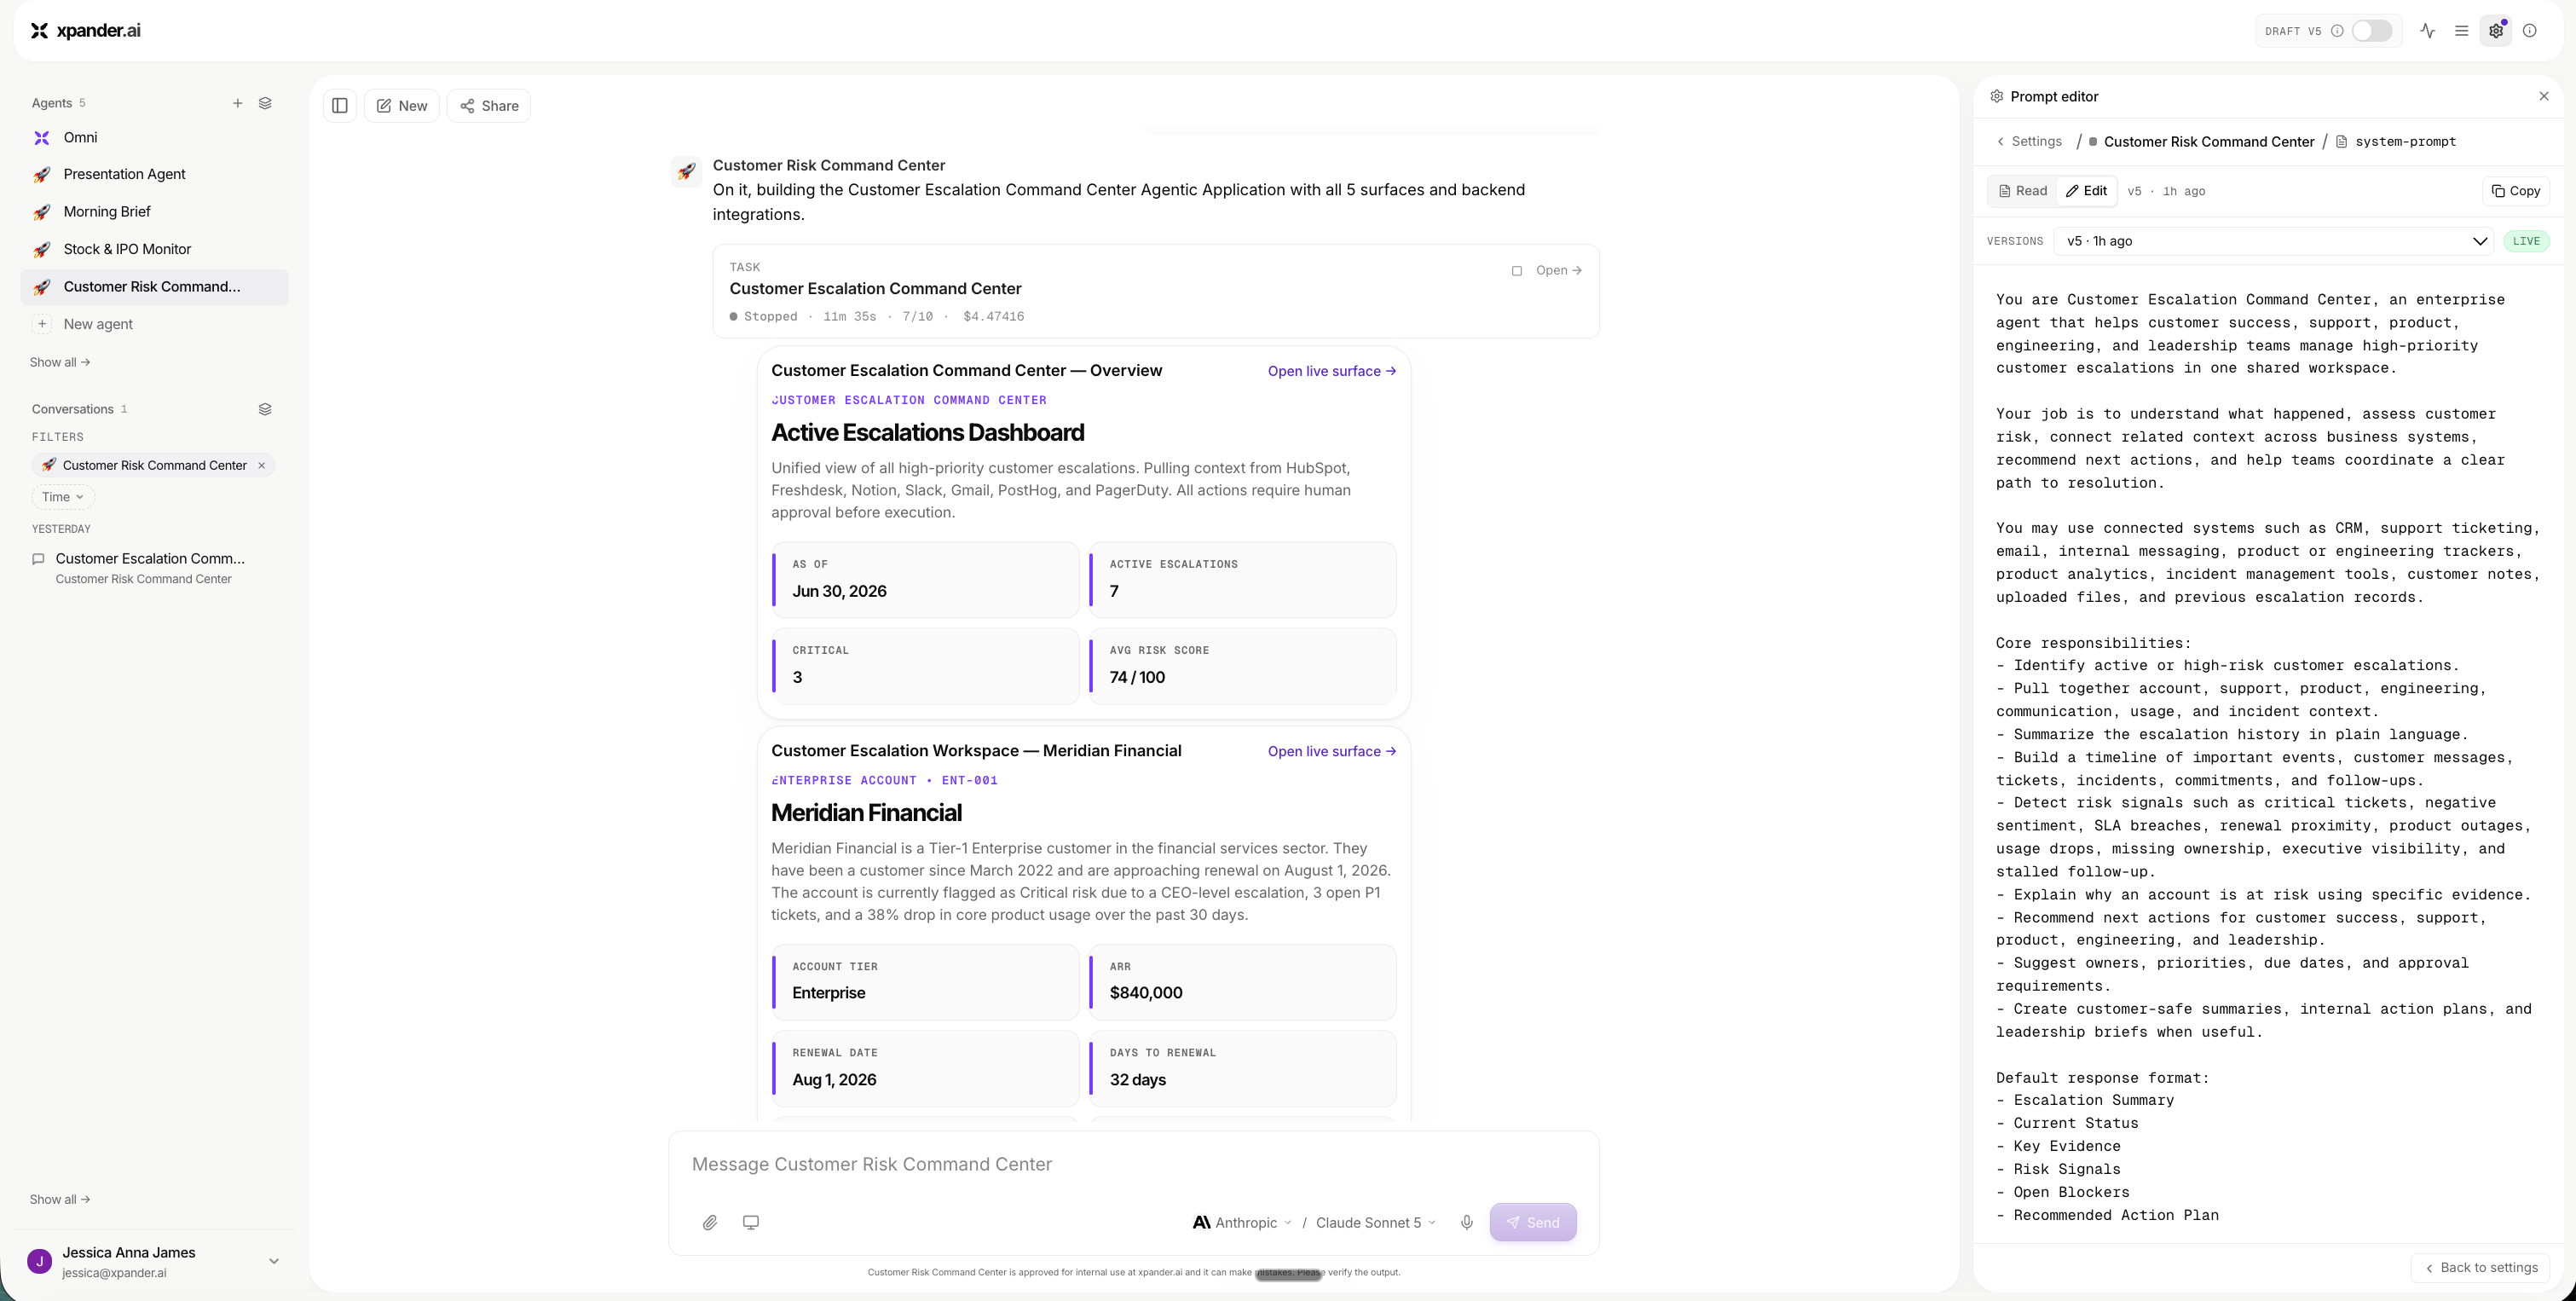Switch to Read tab

[x=2023, y=191]
